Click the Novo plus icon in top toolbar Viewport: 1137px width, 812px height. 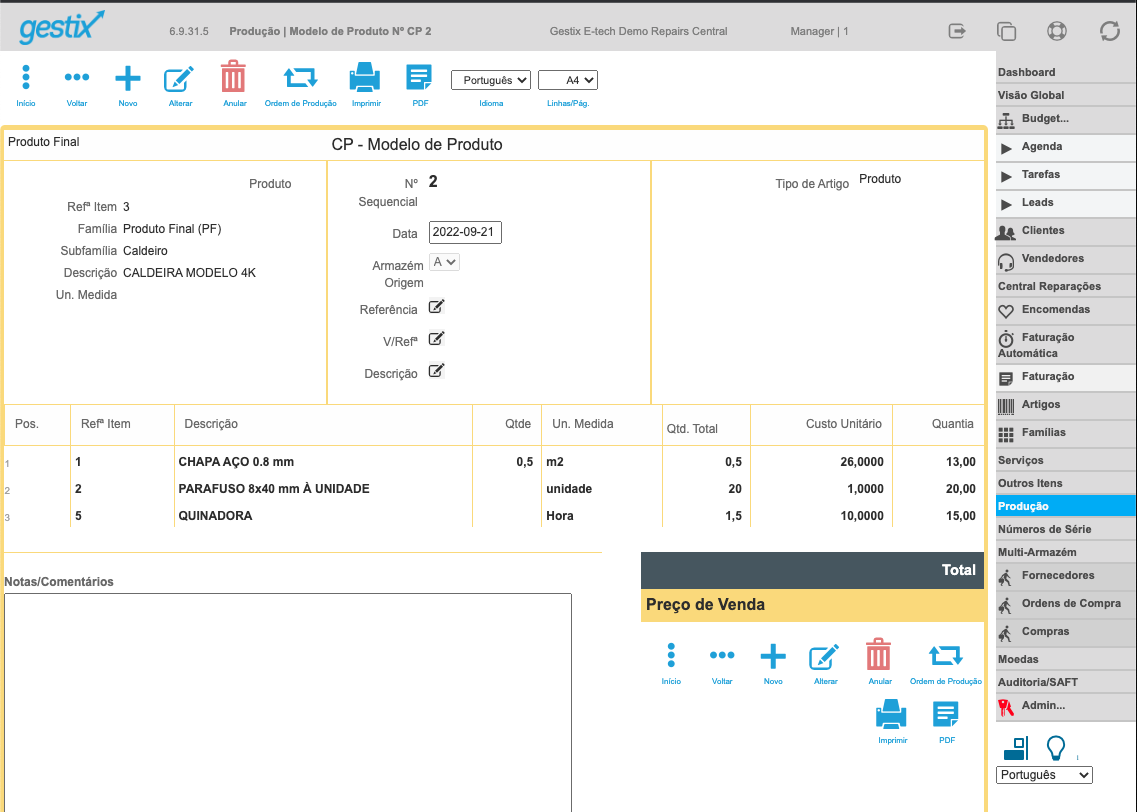point(128,78)
